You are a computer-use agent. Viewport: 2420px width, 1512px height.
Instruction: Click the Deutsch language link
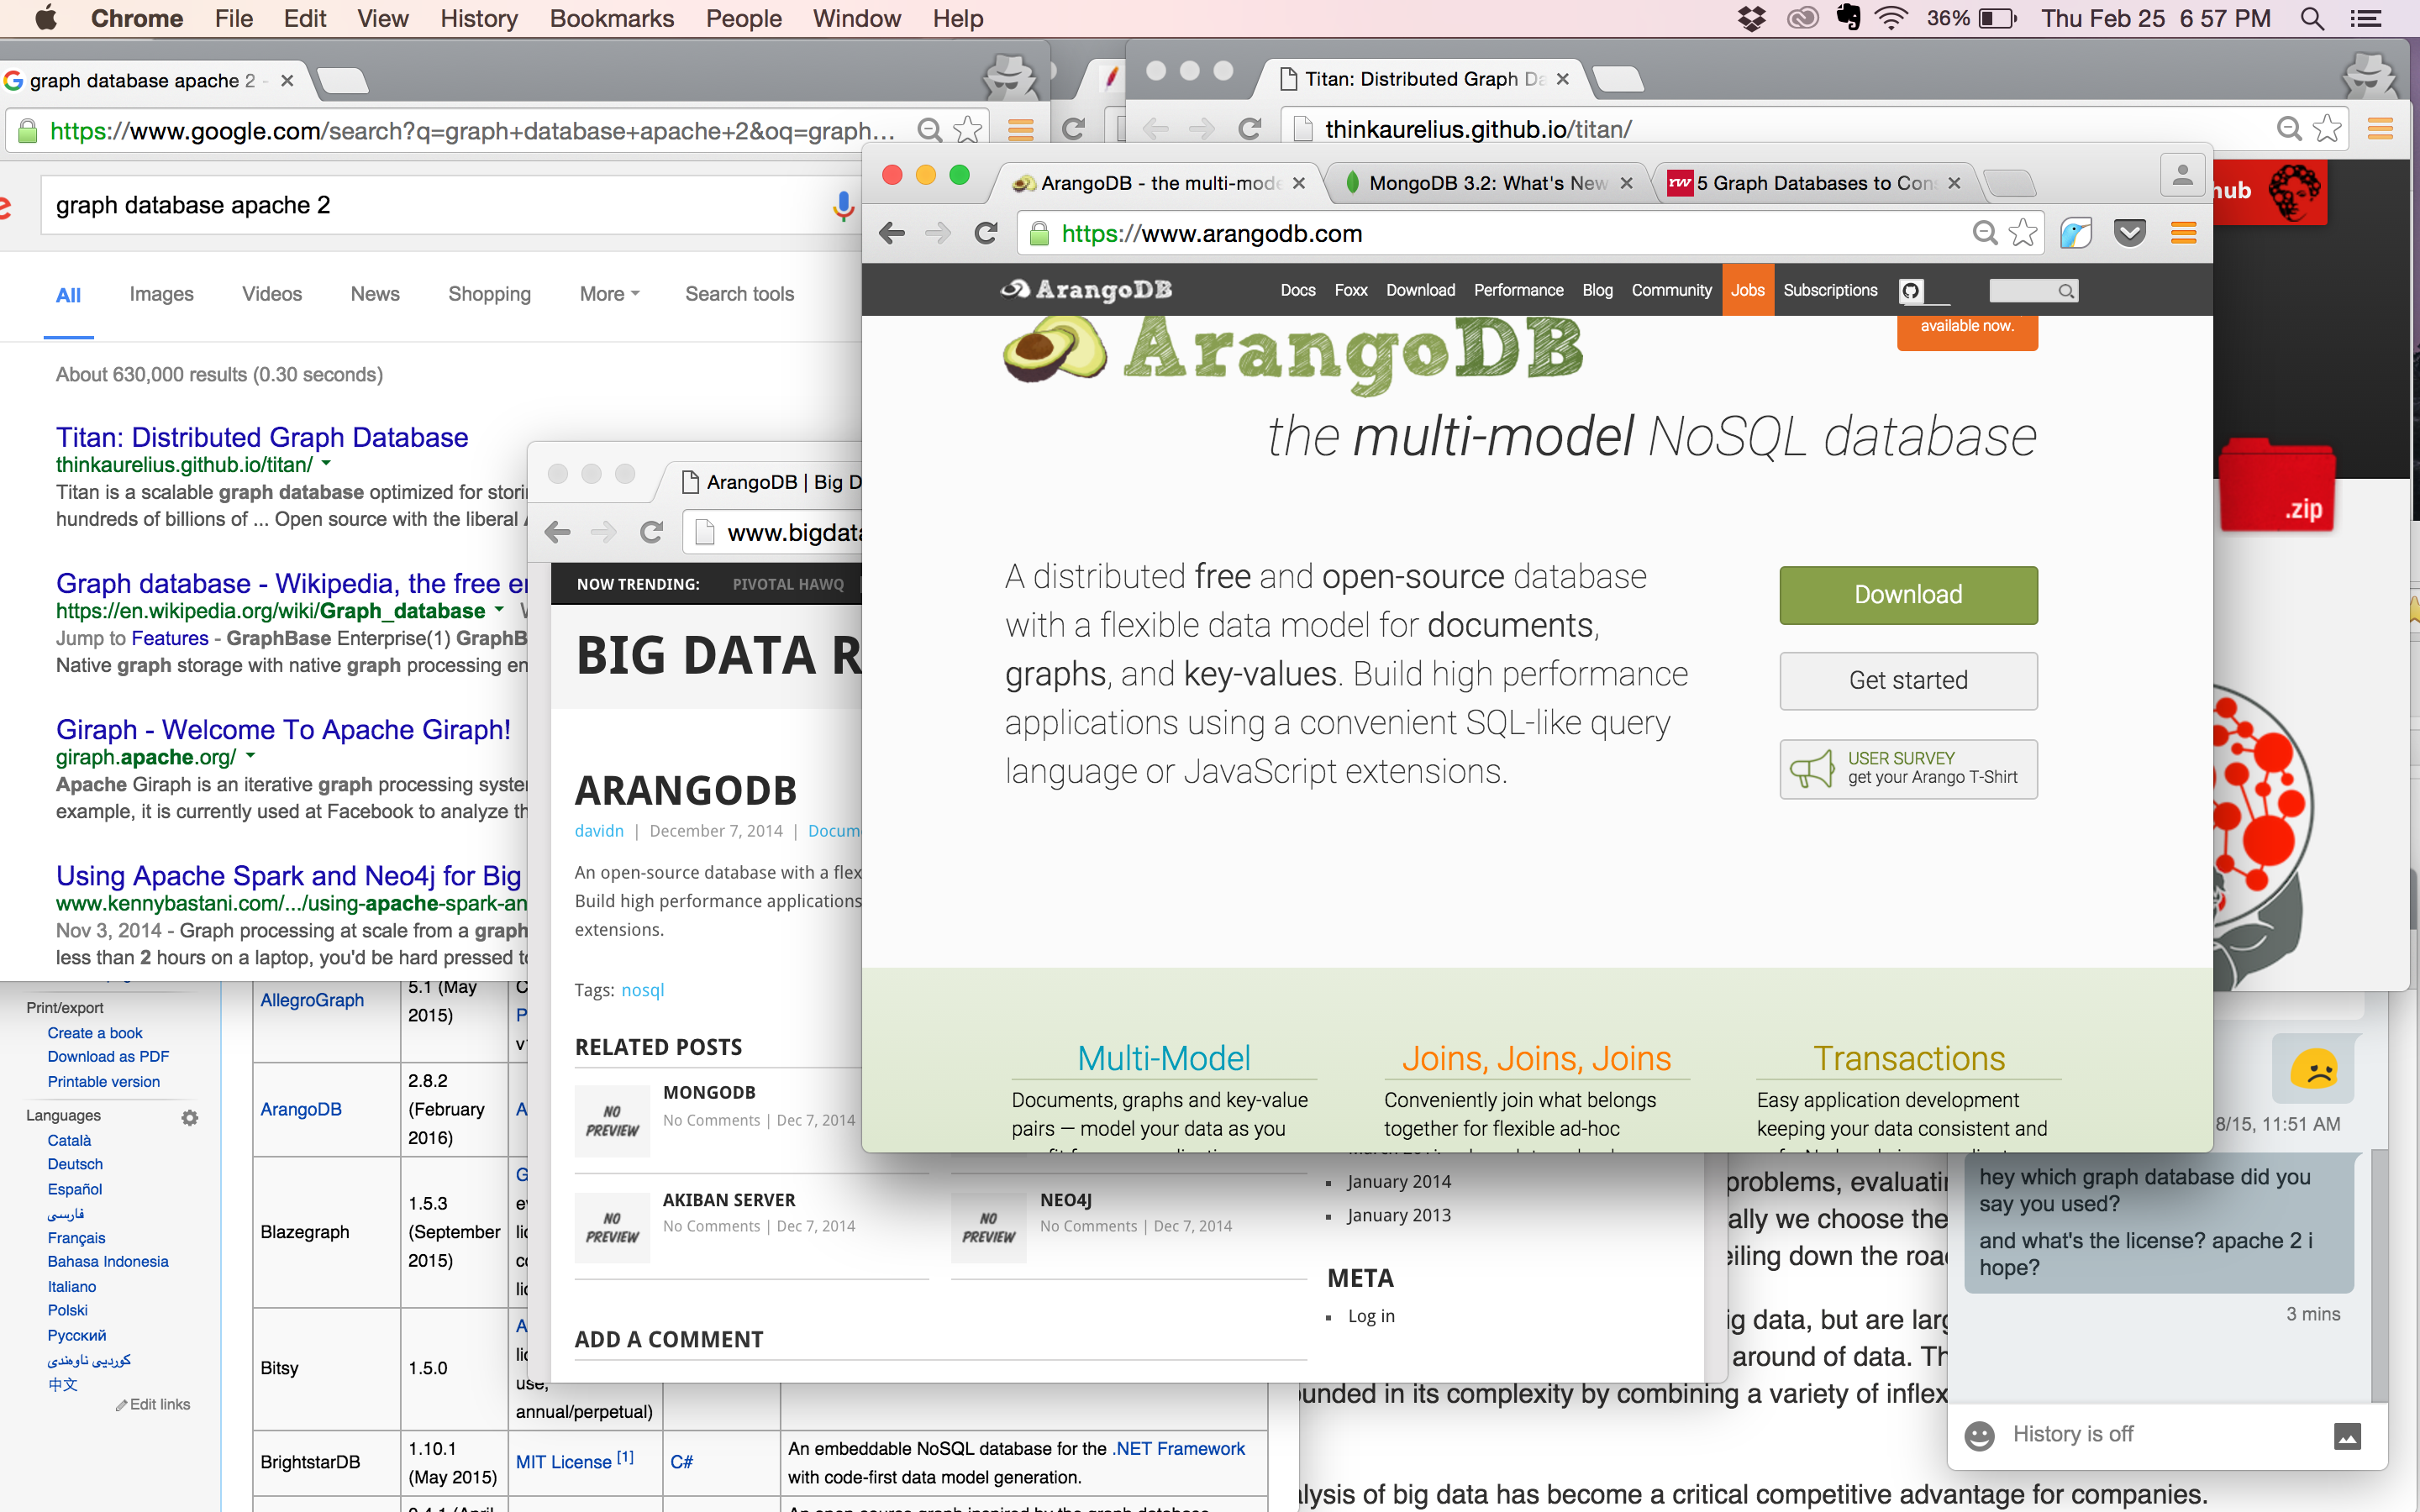pos(75,1165)
